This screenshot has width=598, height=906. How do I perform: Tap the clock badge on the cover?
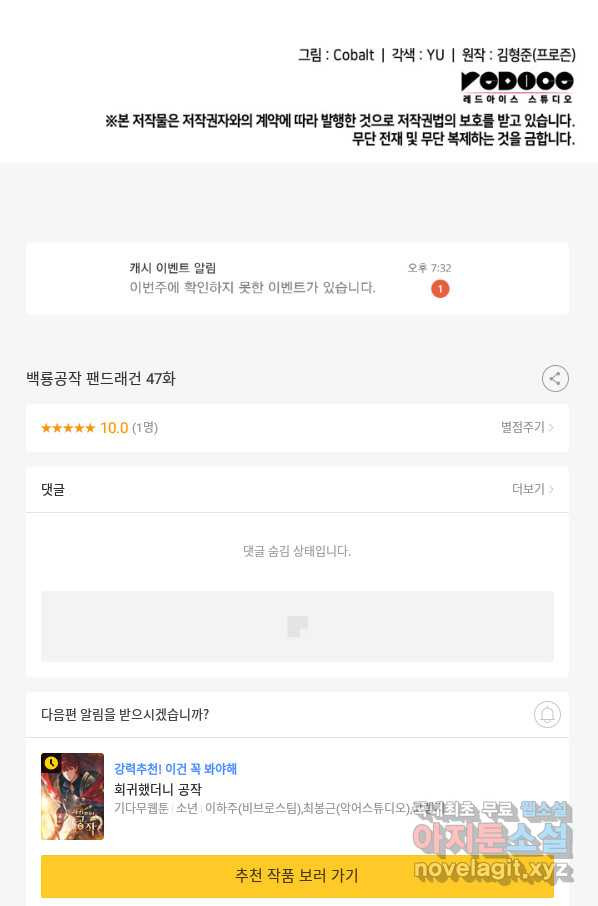(51, 763)
